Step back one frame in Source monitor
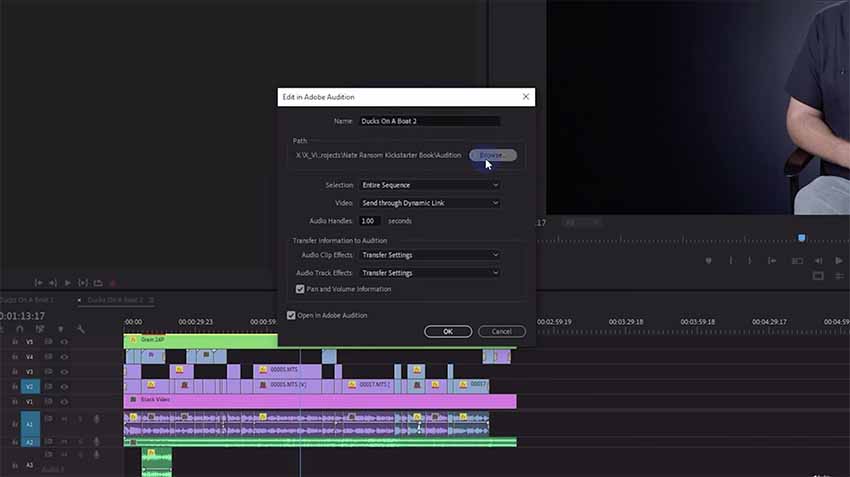The height and width of the screenshot is (477, 850). [x=53, y=283]
